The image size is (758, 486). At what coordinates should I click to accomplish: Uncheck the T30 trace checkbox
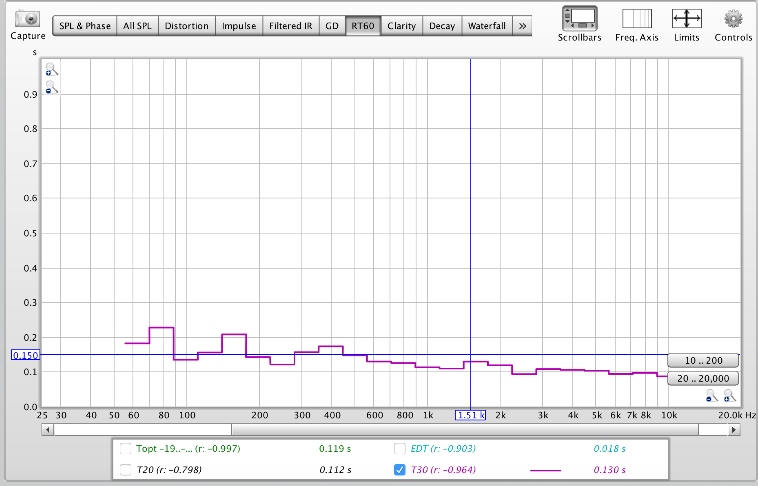[x=400, y=469]
